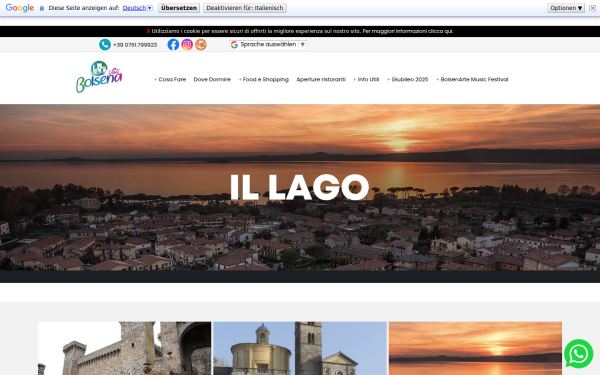Open the Info Utili menu

366,80
